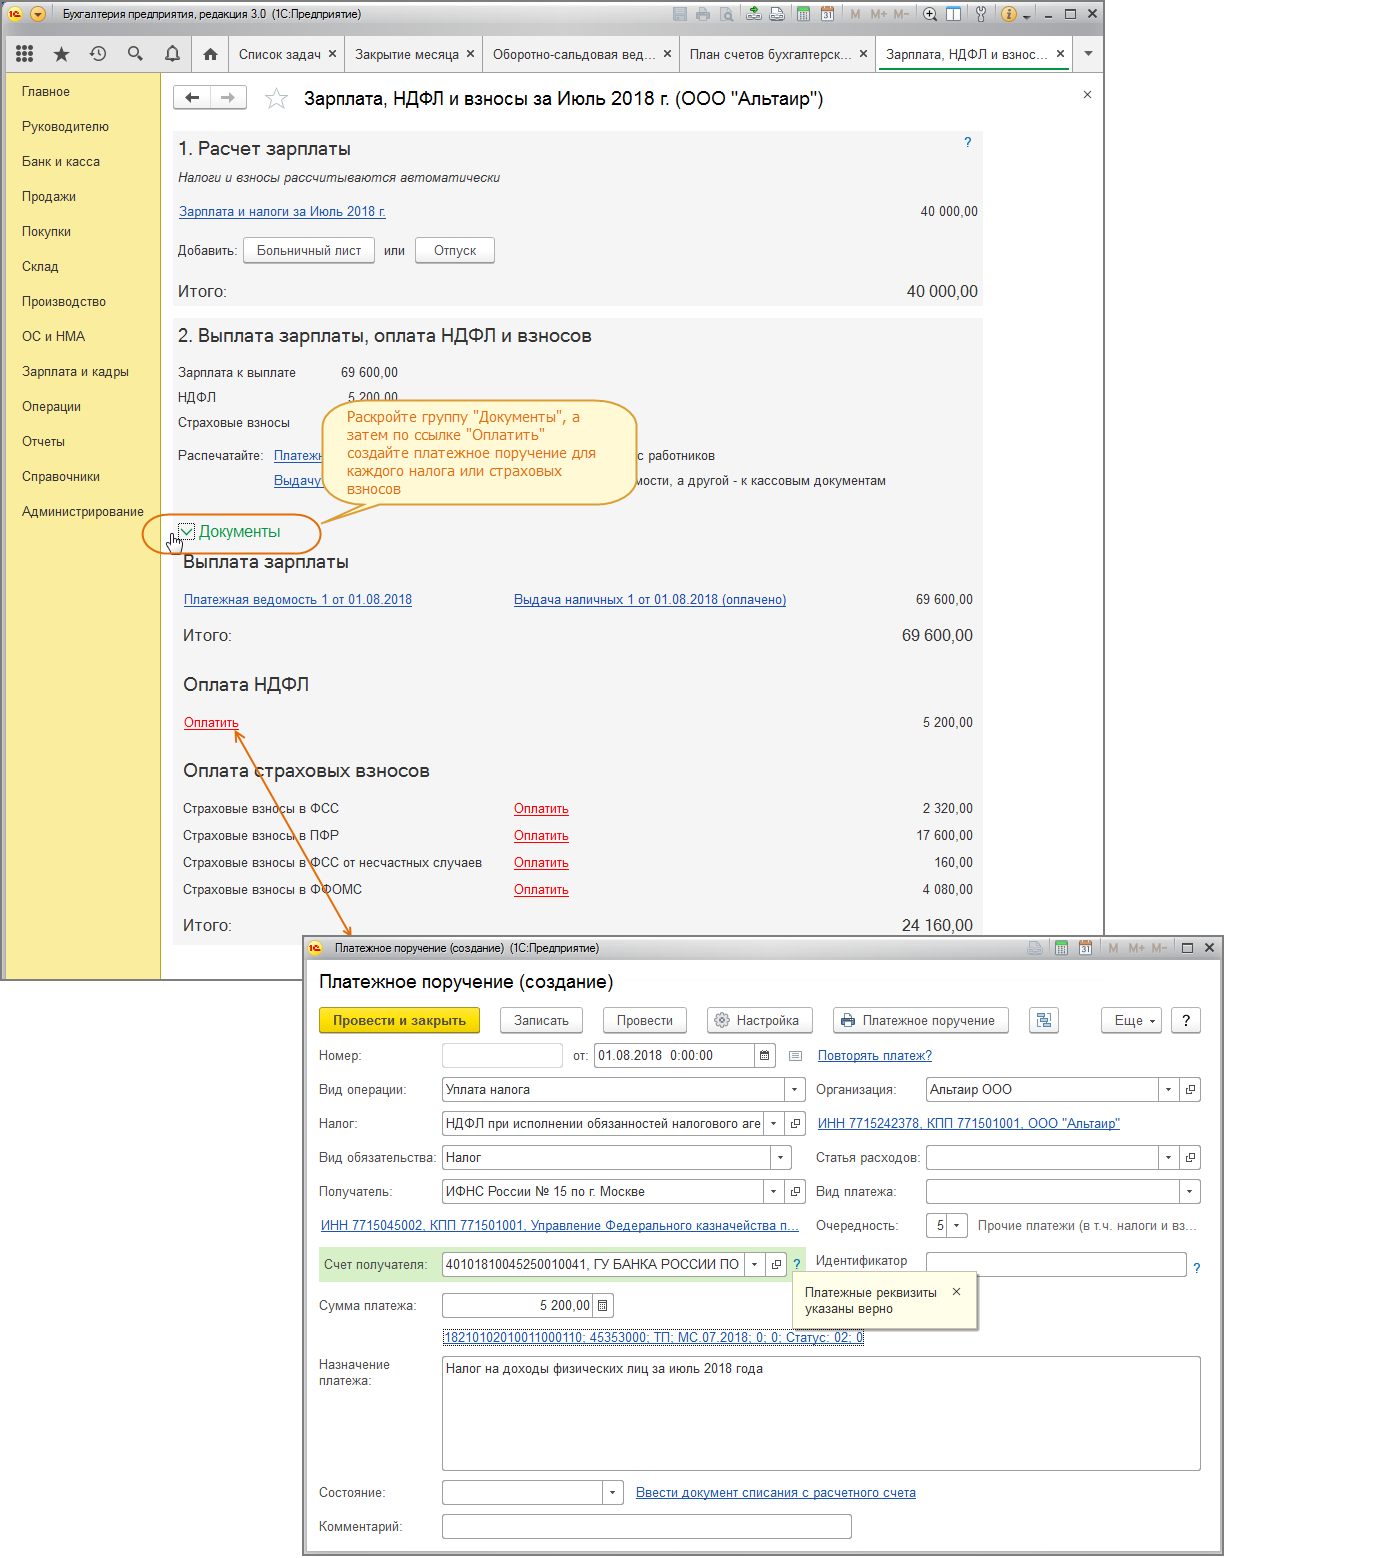1395x1558 pixels.
Task: Open the Еще menu button
Action: point(1133,1020)
